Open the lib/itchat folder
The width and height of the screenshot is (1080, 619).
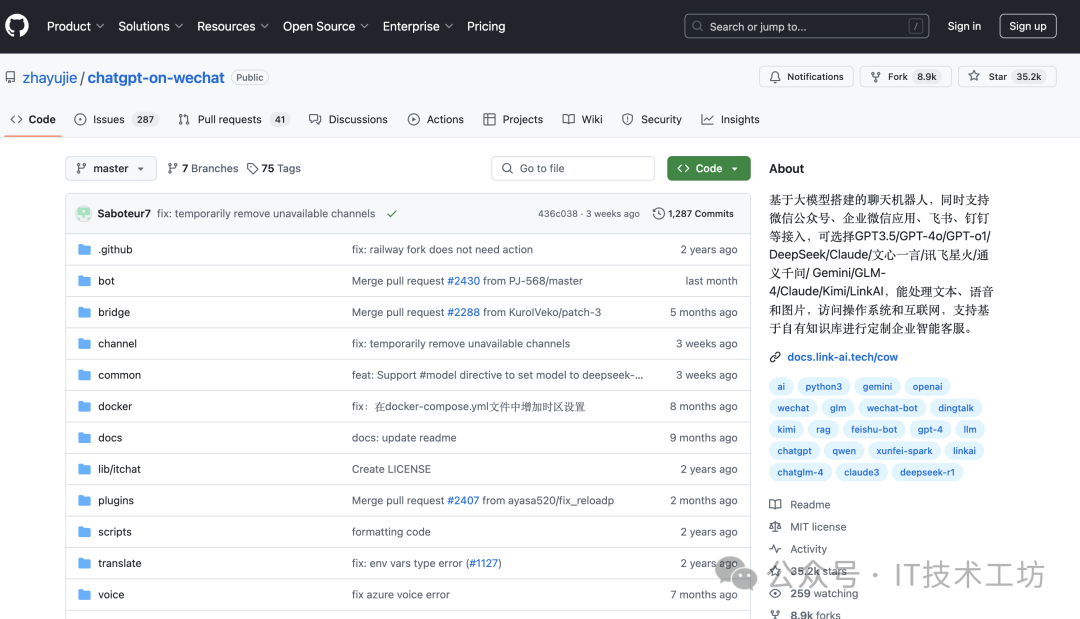(119, 470)
